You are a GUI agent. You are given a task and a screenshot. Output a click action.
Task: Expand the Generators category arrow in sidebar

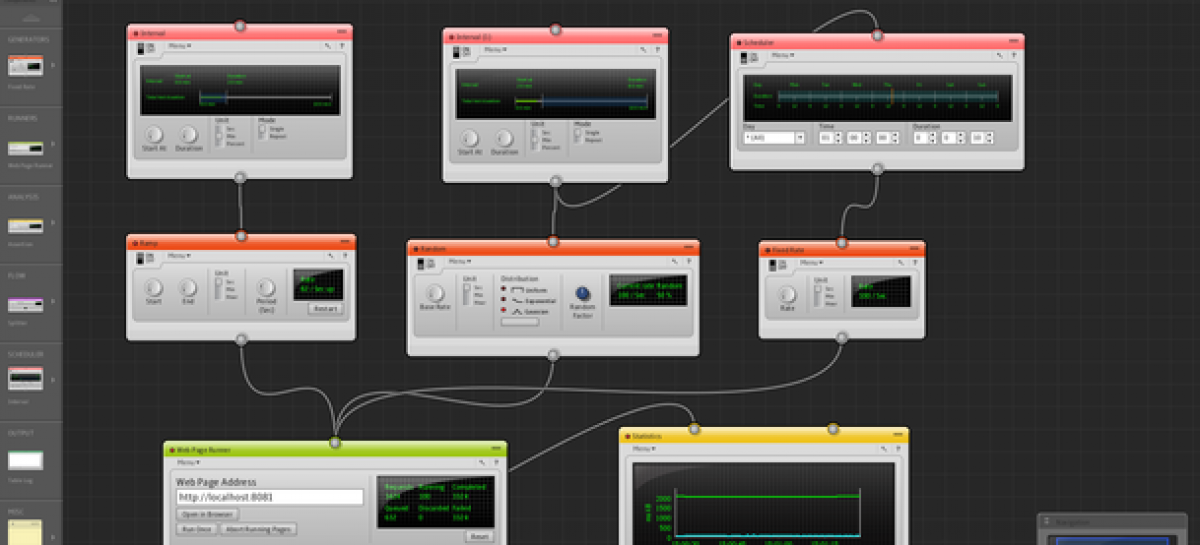pyautogui.click(x=53, y=66)
